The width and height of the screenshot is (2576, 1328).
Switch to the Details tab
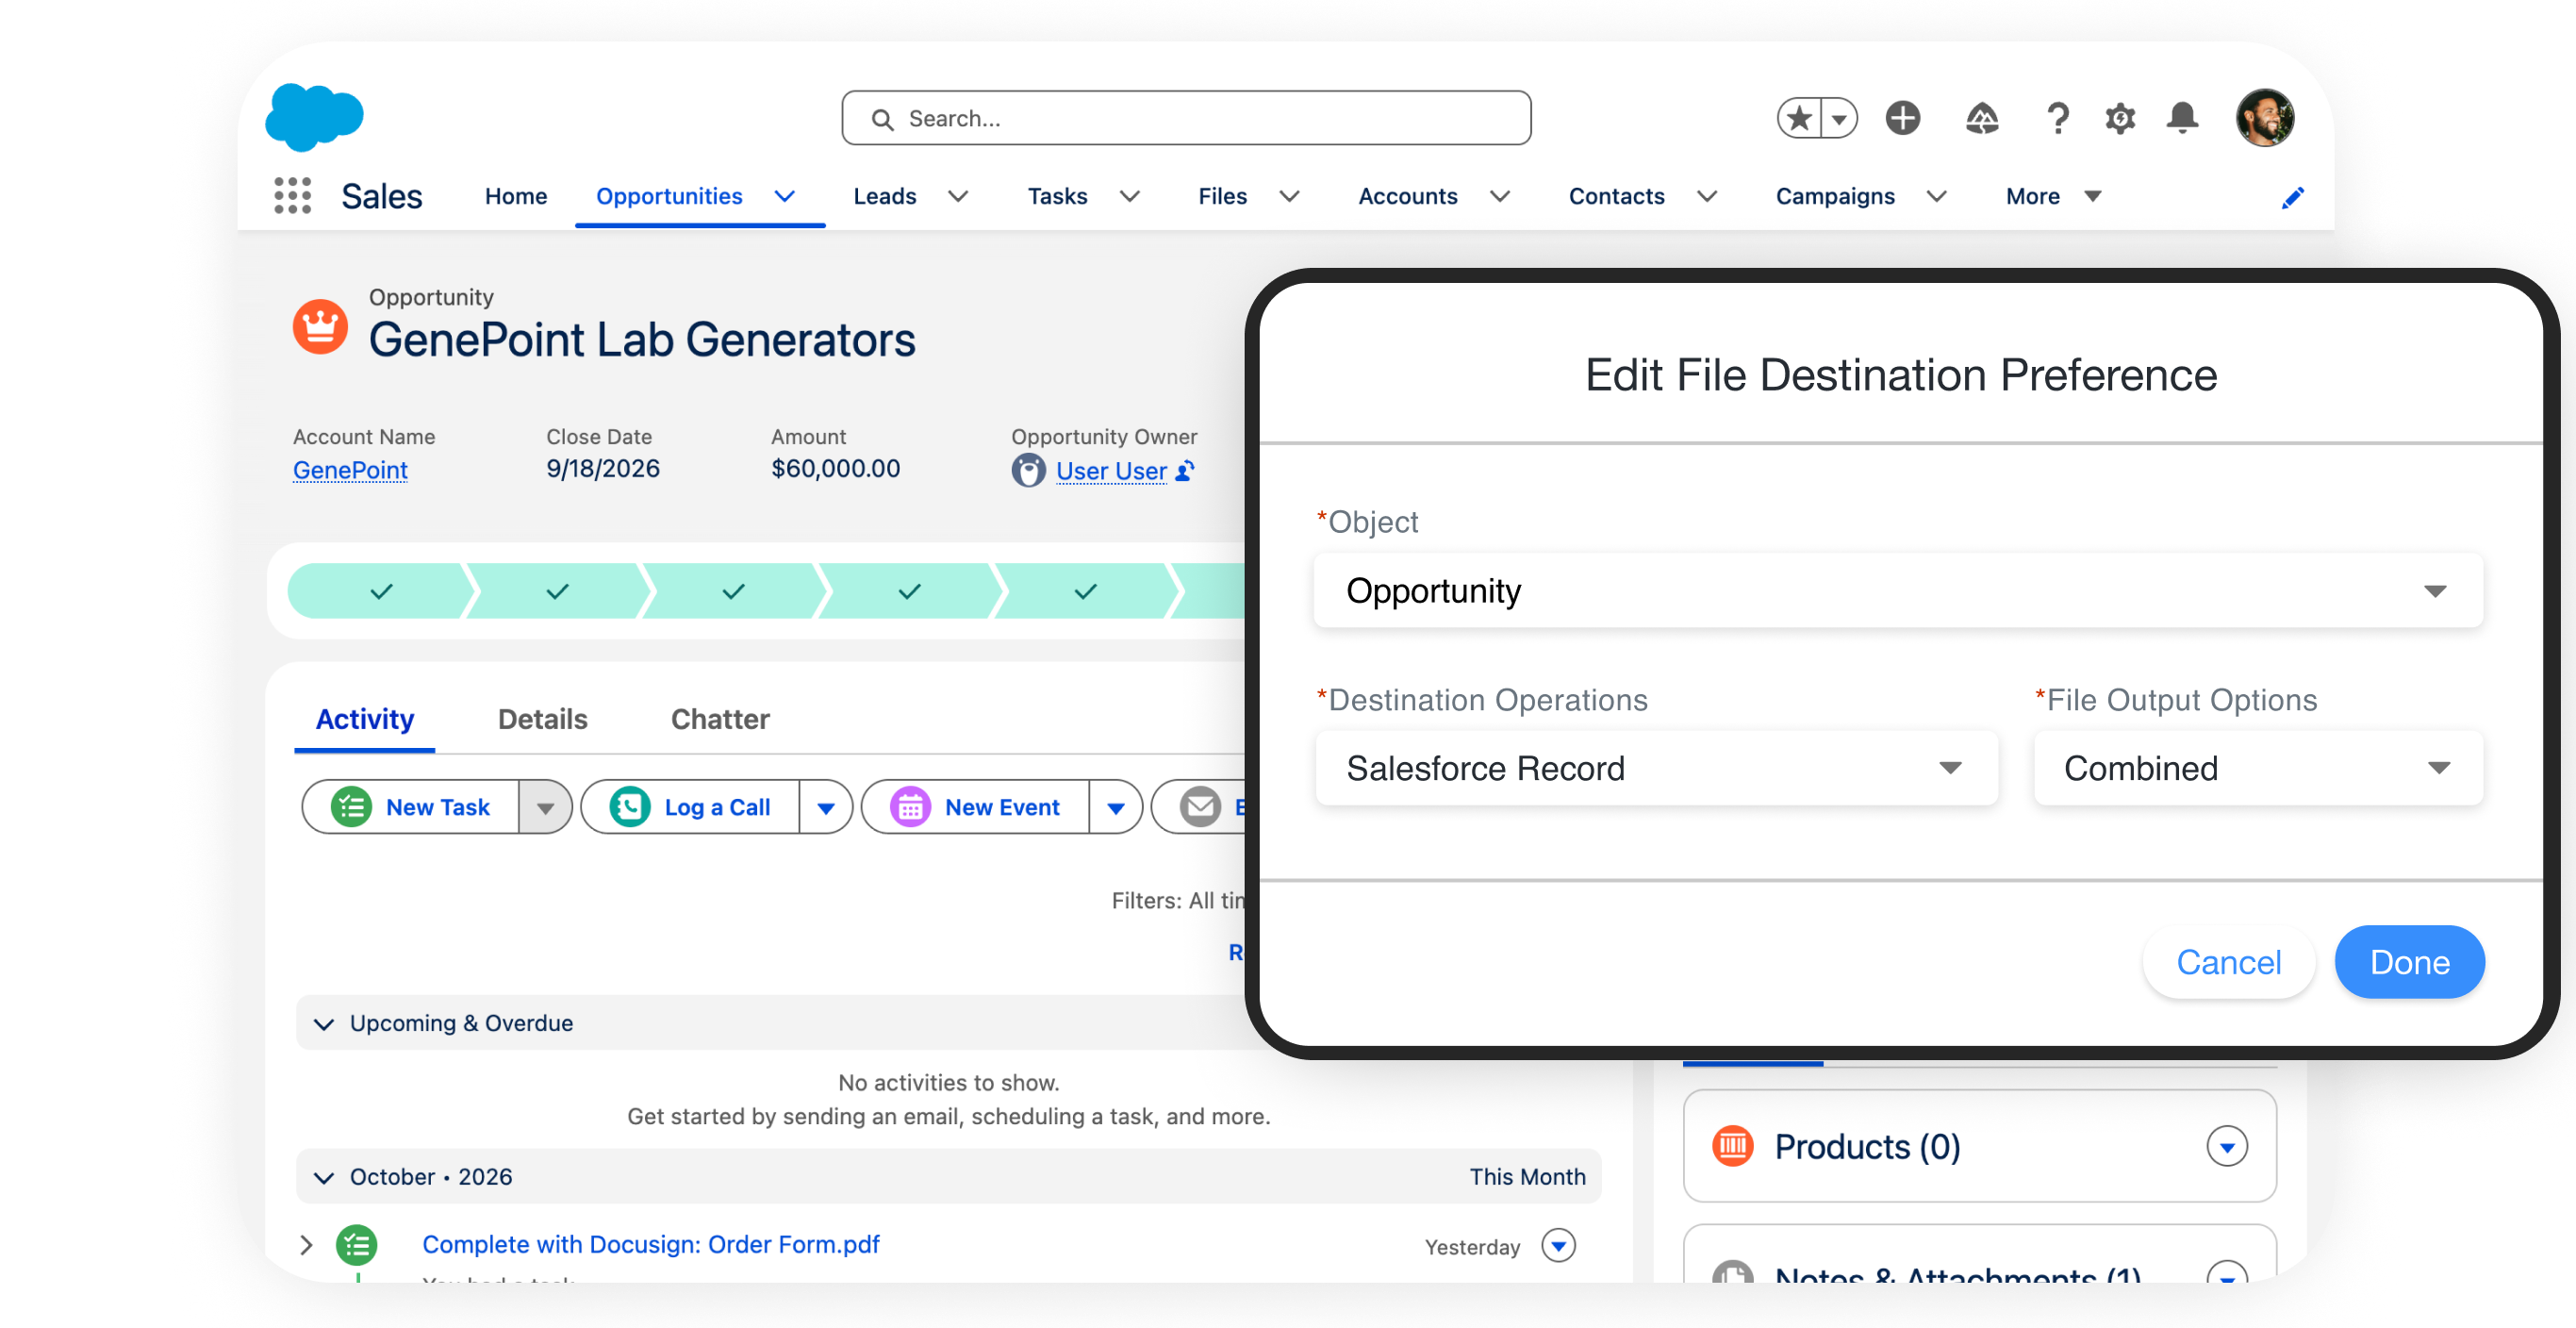point(542,719)
